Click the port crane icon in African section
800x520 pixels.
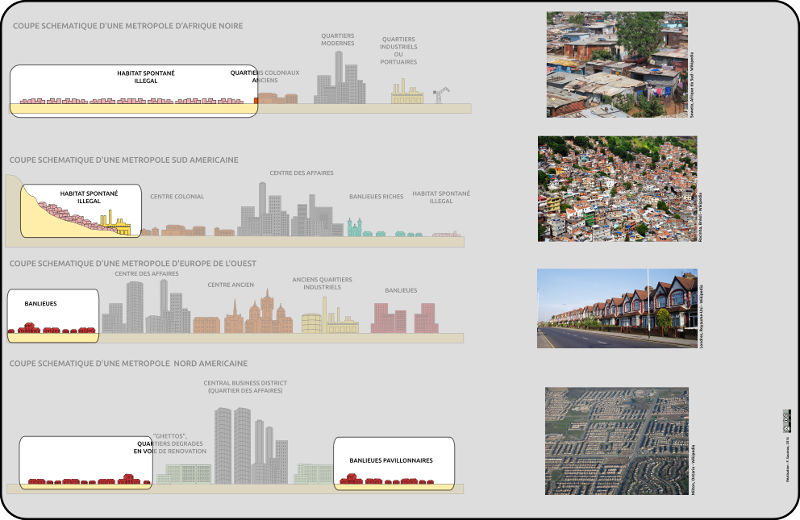click(440, 95)
